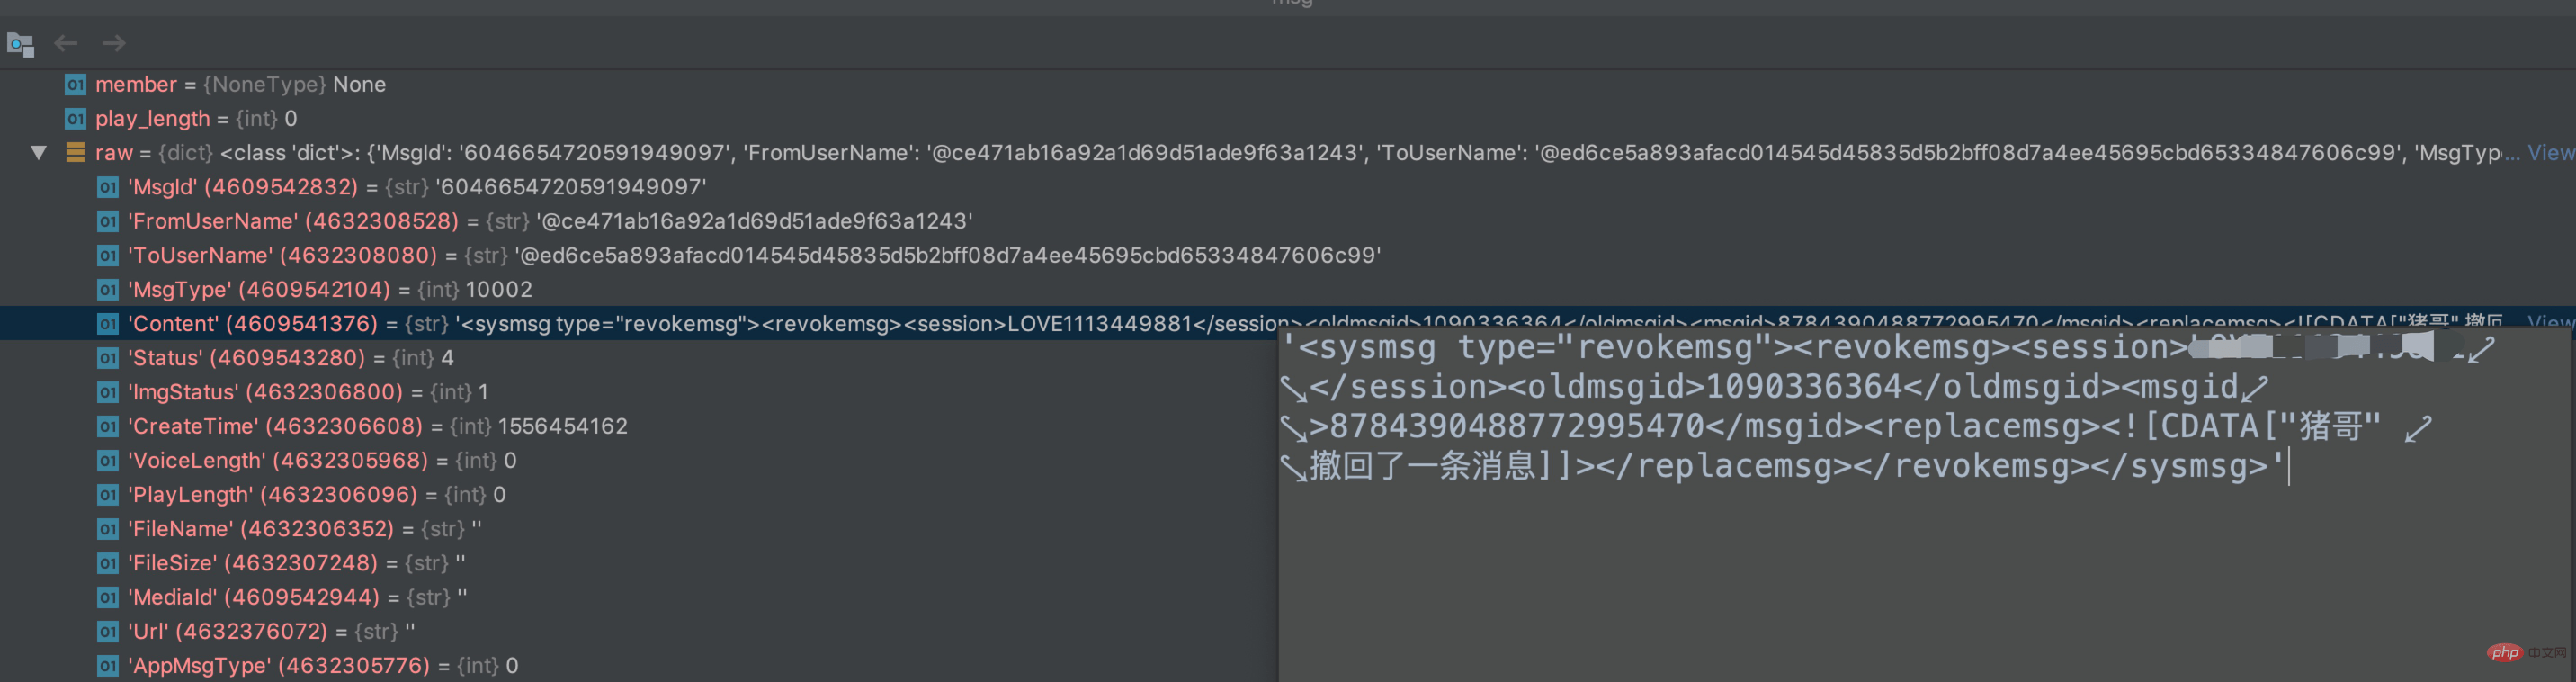Click the variable icon beside 'PlayLength'
The height and width of the screenshot is (682, 2576).
108,494
